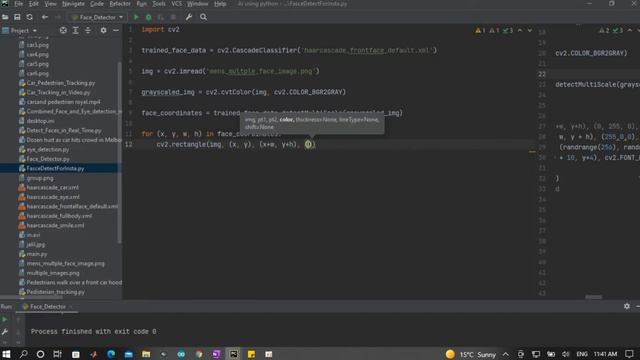Open File Explorer from the taskbar
The height and width of the screenshot is (360, 640).
pos(146,354)
